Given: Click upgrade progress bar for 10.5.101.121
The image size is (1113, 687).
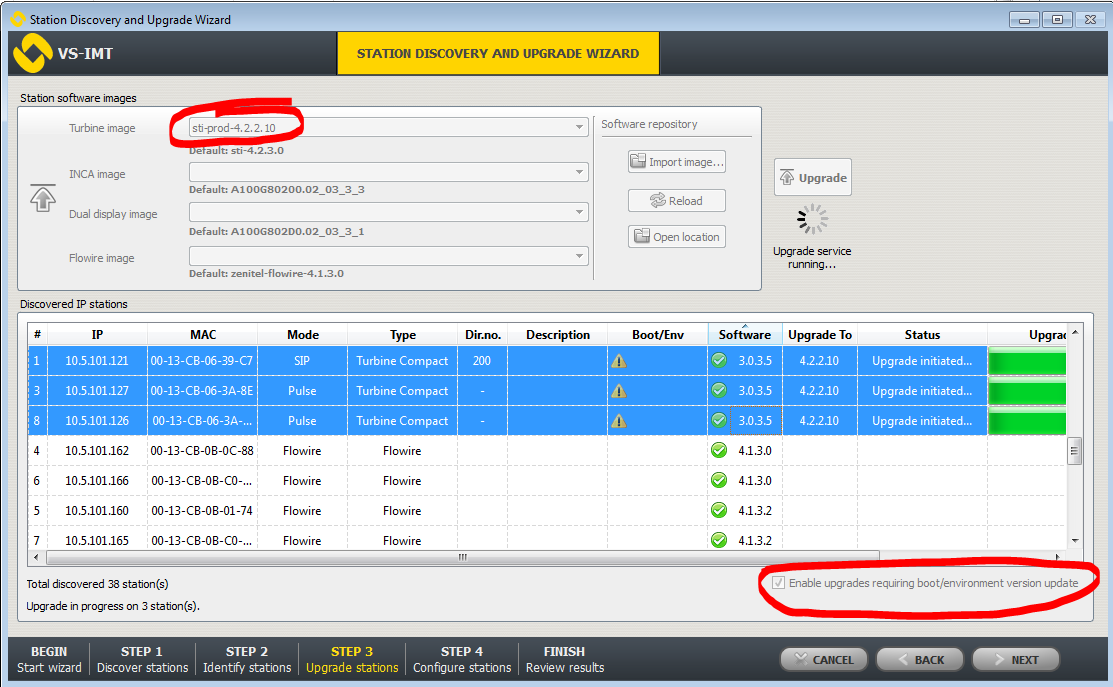Looking at the screenshot, I should pos(1027,362).
